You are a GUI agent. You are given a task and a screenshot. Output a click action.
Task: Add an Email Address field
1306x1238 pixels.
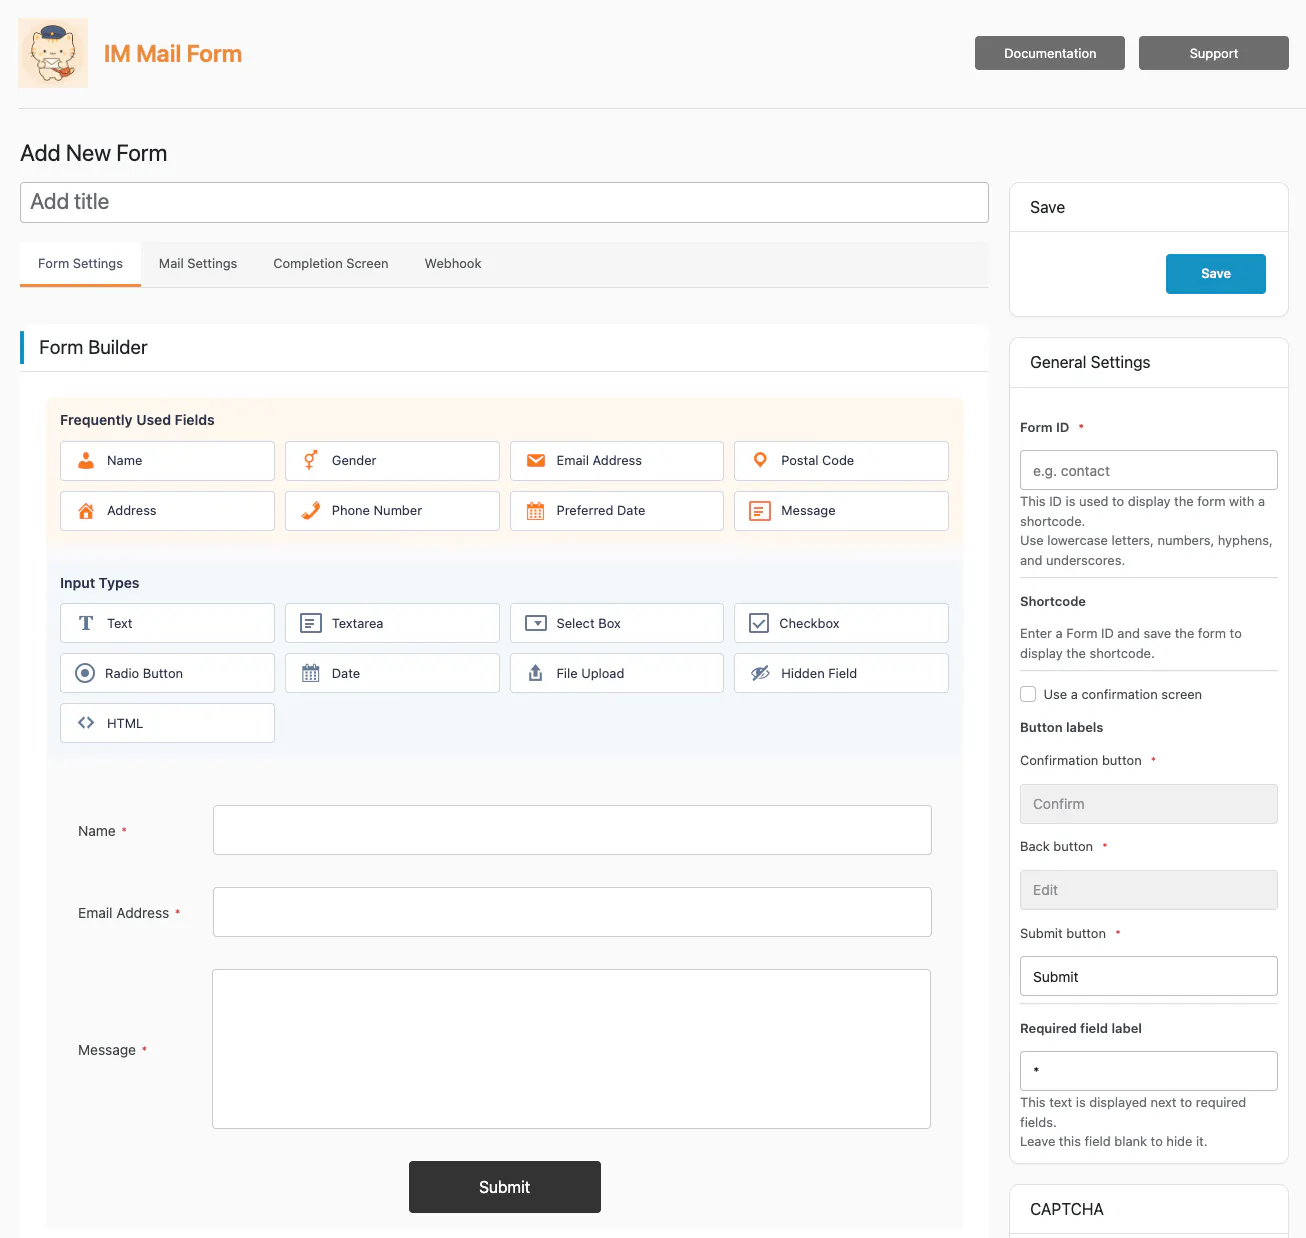617,461
